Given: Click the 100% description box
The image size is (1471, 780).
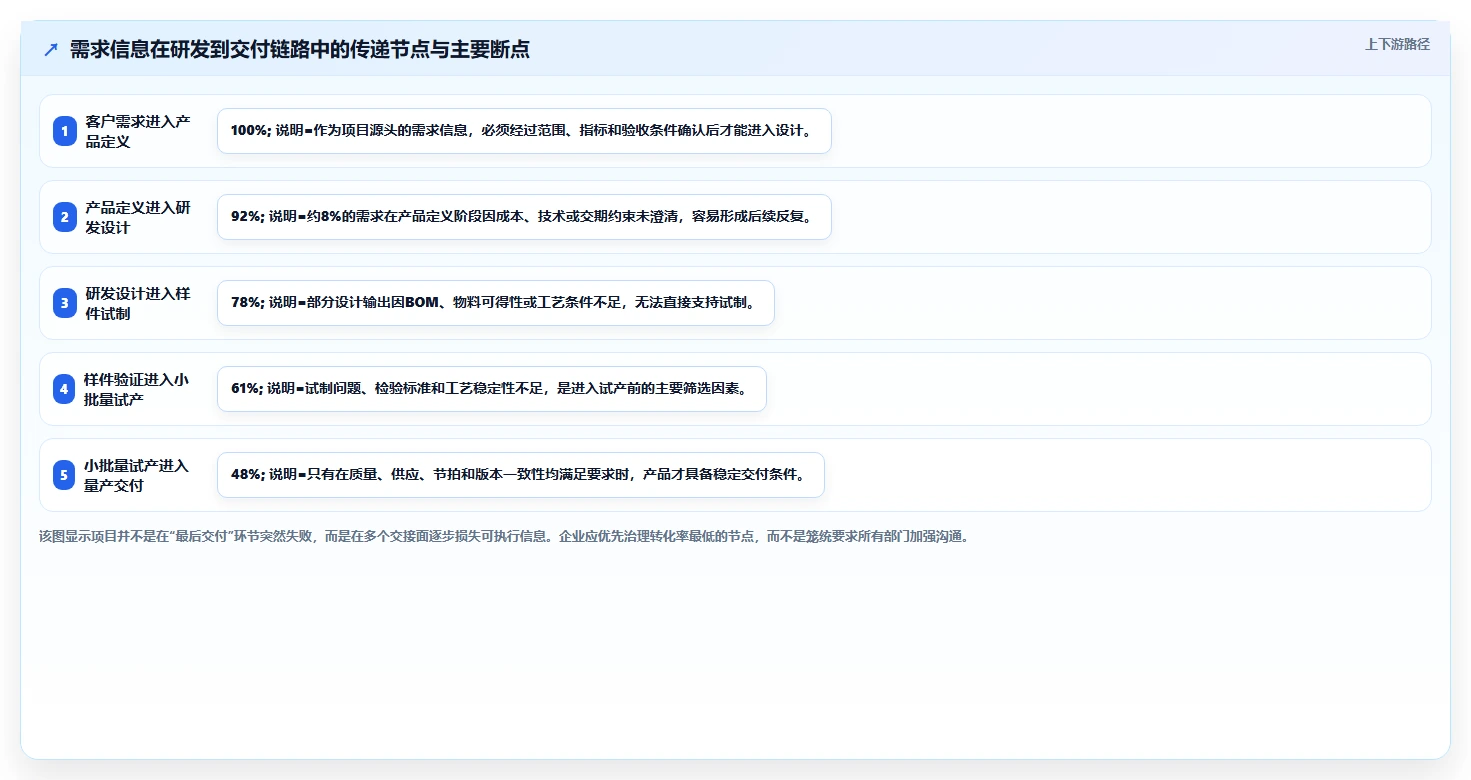Looking at the screenshot, I should click(x=524, y=131).
